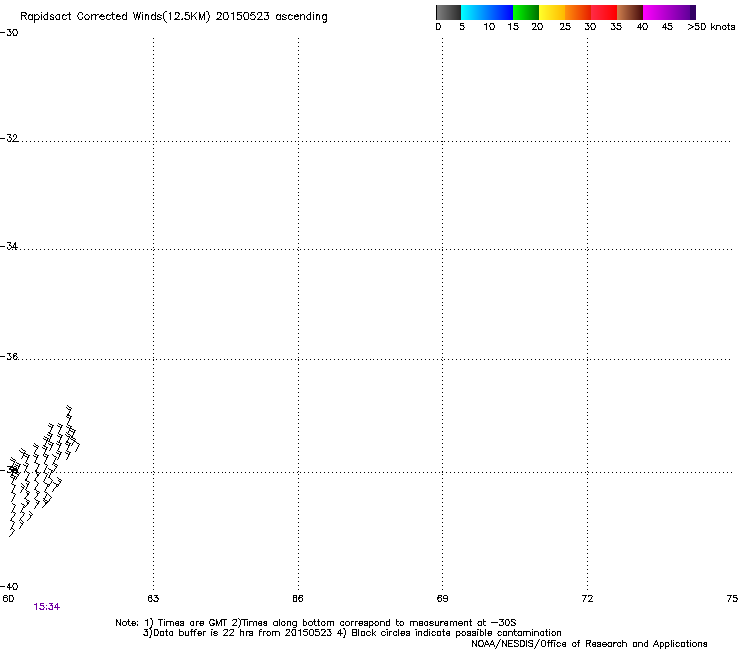Click the legend tick label '10'
The image size is (740, 650).
click(489, 27)
